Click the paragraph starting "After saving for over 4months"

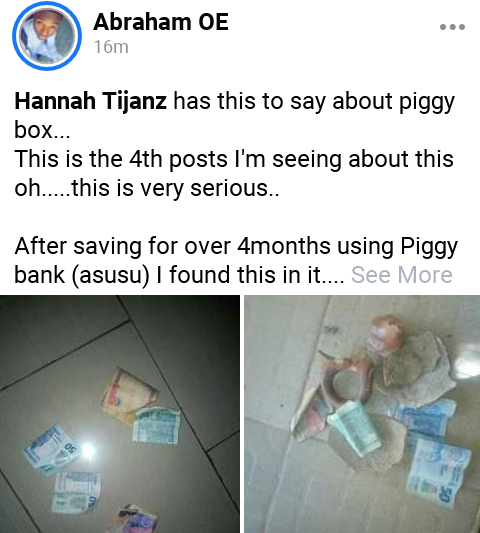(236, 260)
